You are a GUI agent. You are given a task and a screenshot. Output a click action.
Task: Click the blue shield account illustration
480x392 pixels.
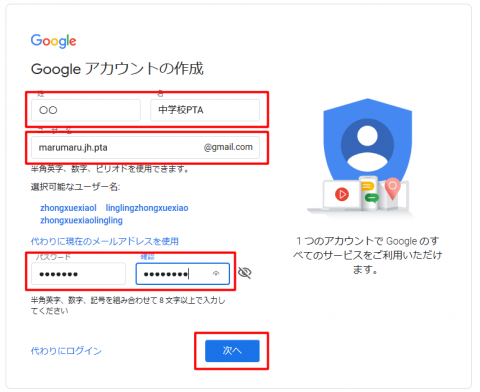pos(368,143)
